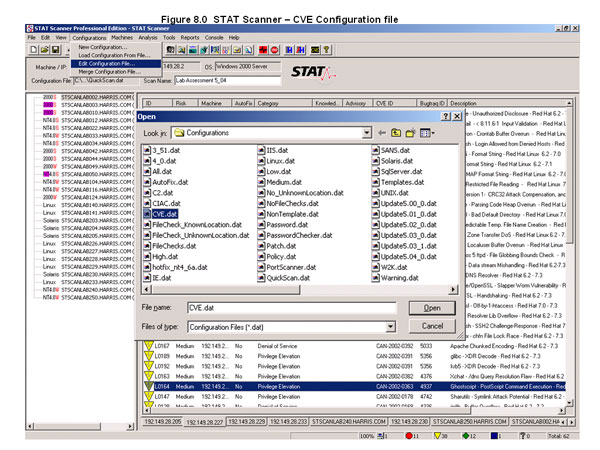
Task: Switch to the 192.149.28.205 tab
Action: 163,421
